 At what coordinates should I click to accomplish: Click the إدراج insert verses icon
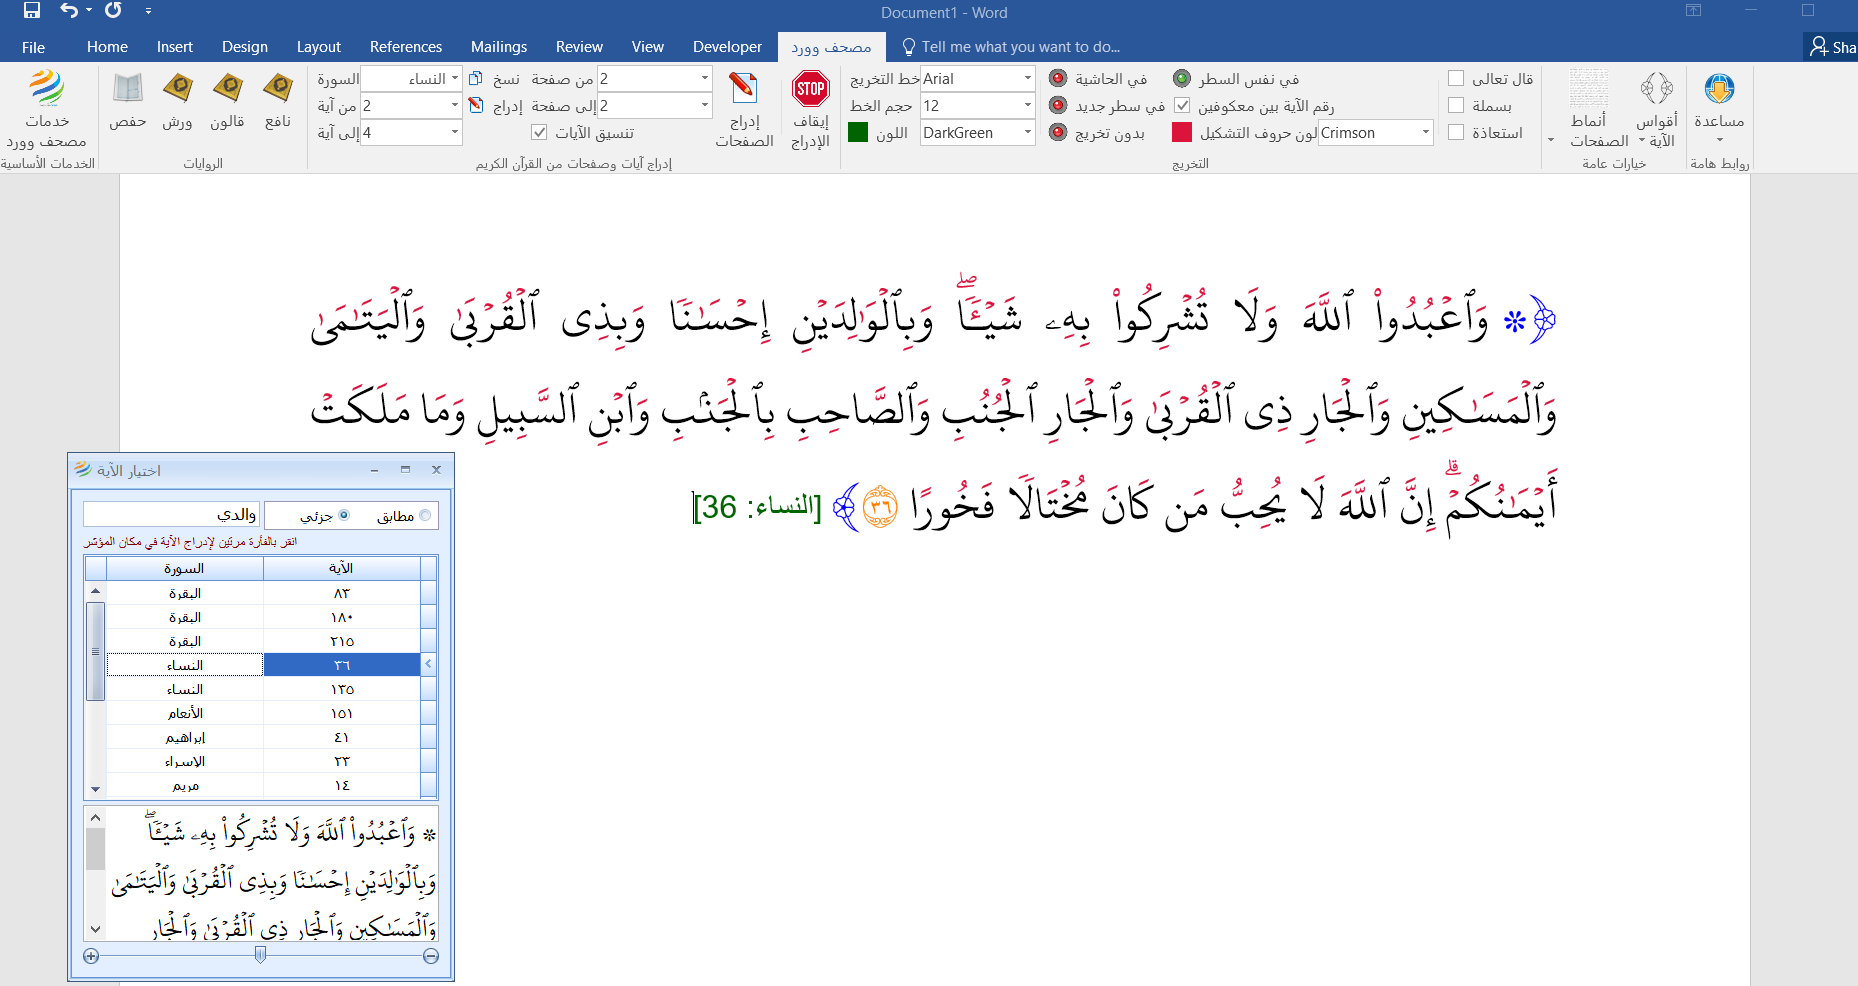point(476,105)
